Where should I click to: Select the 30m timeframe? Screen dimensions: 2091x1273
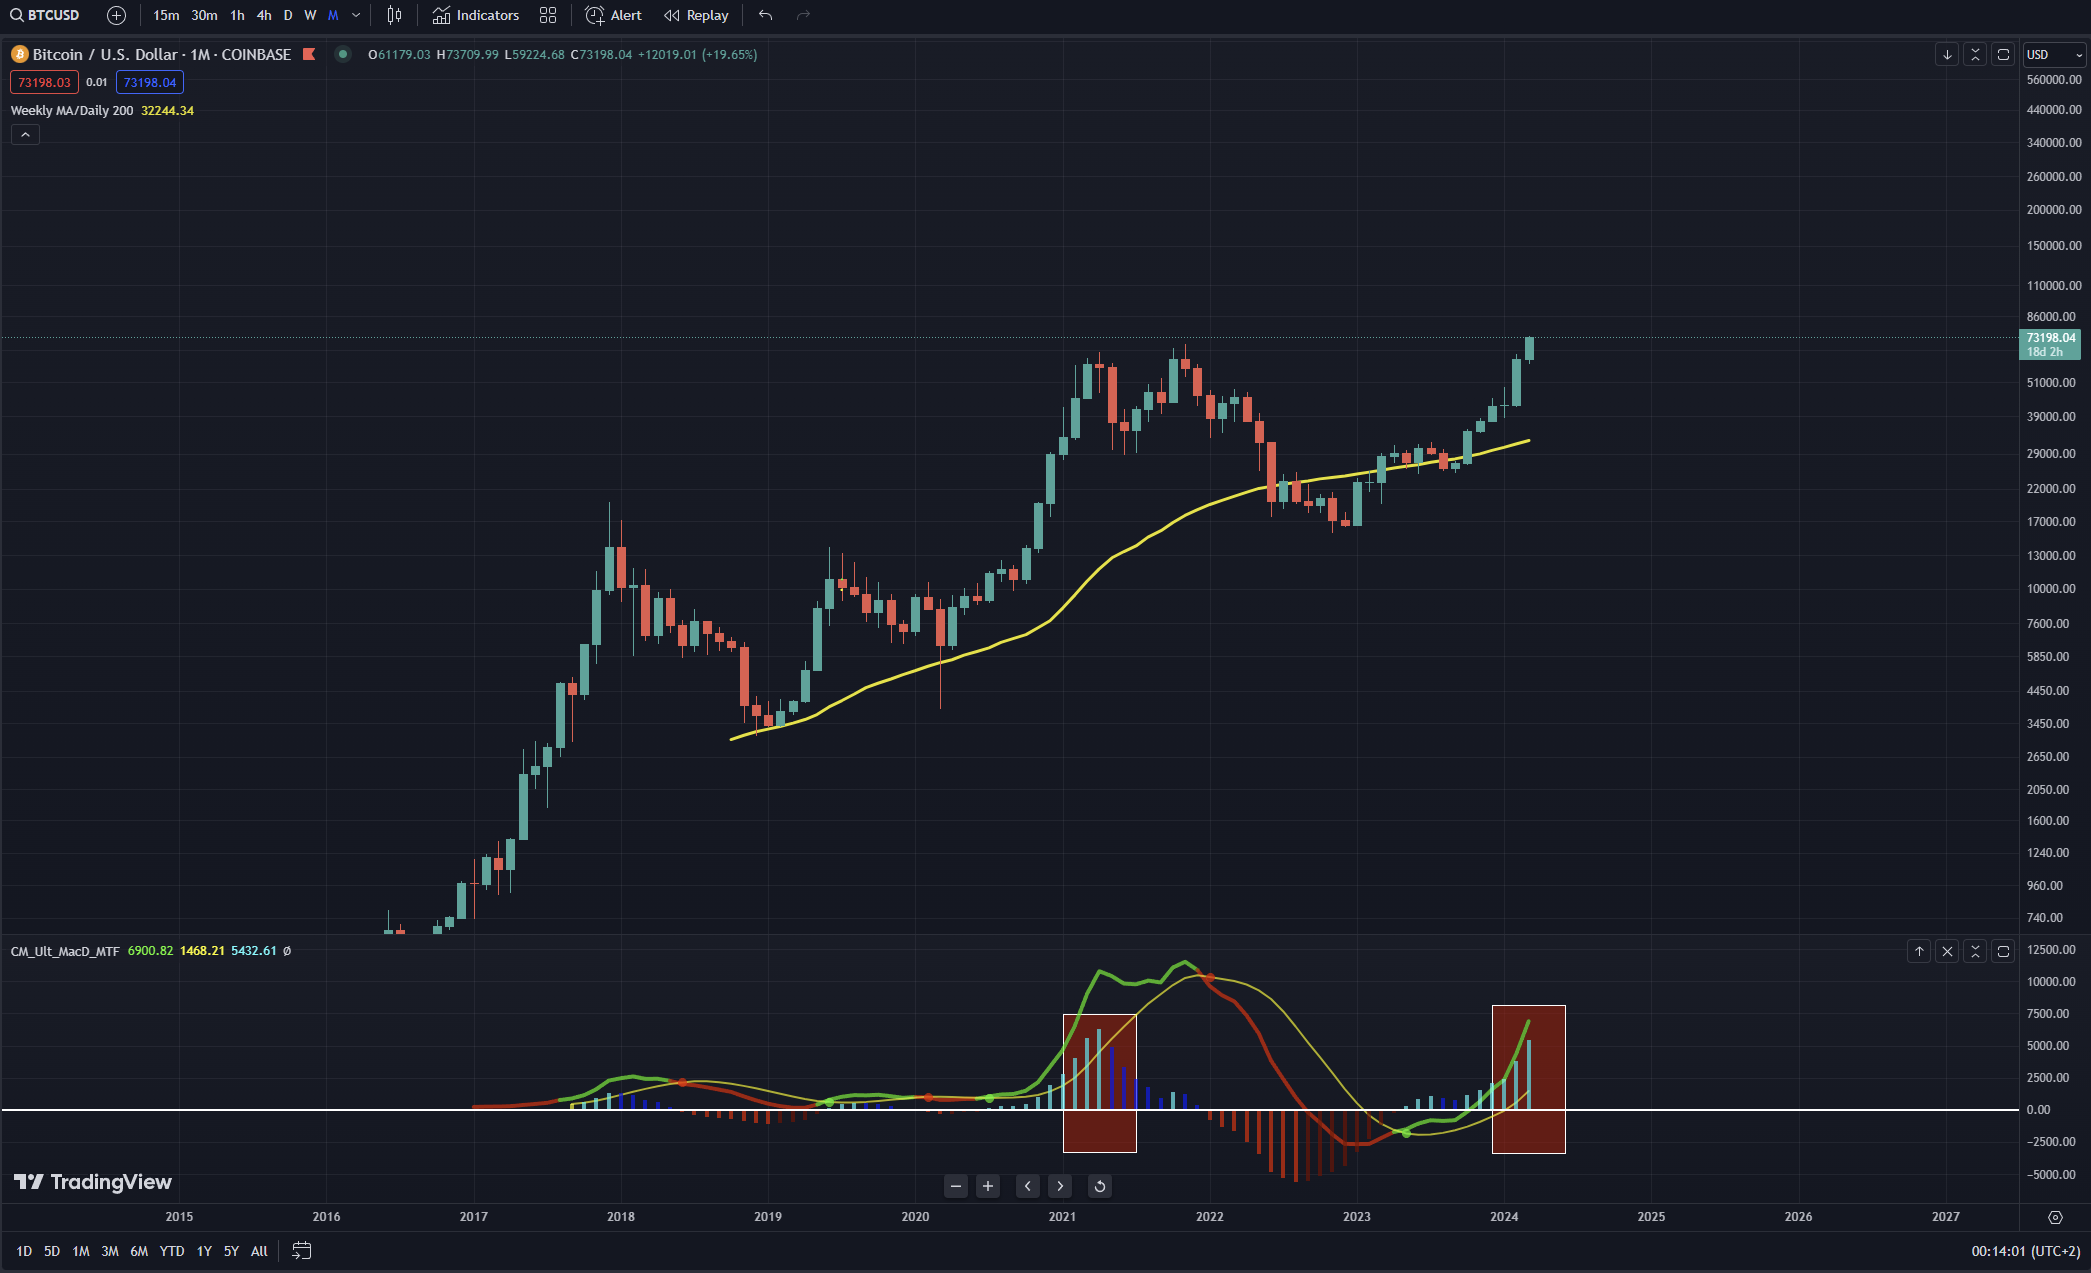pyautogui.click(x=204, y=15)
